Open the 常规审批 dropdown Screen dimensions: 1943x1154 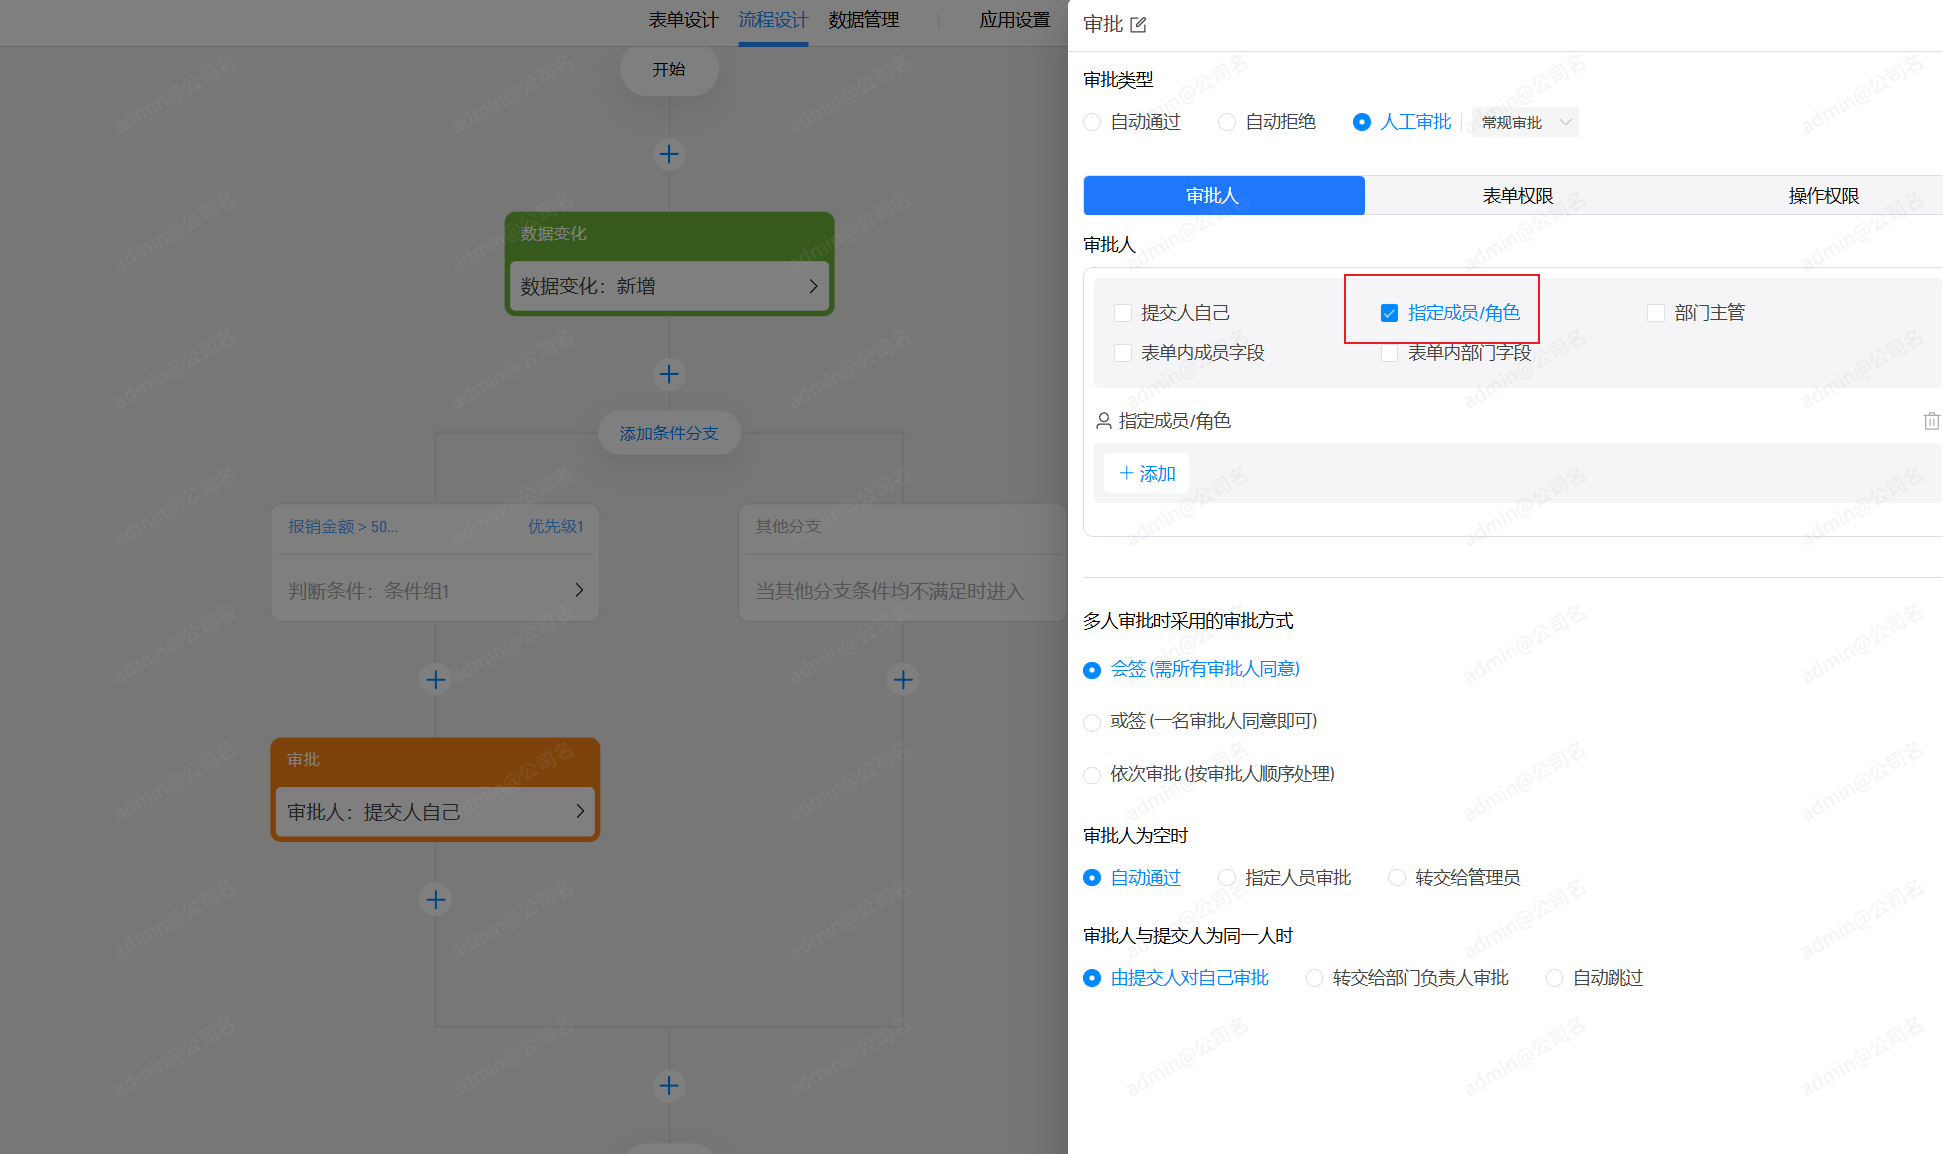click(x=1525, y=122)
